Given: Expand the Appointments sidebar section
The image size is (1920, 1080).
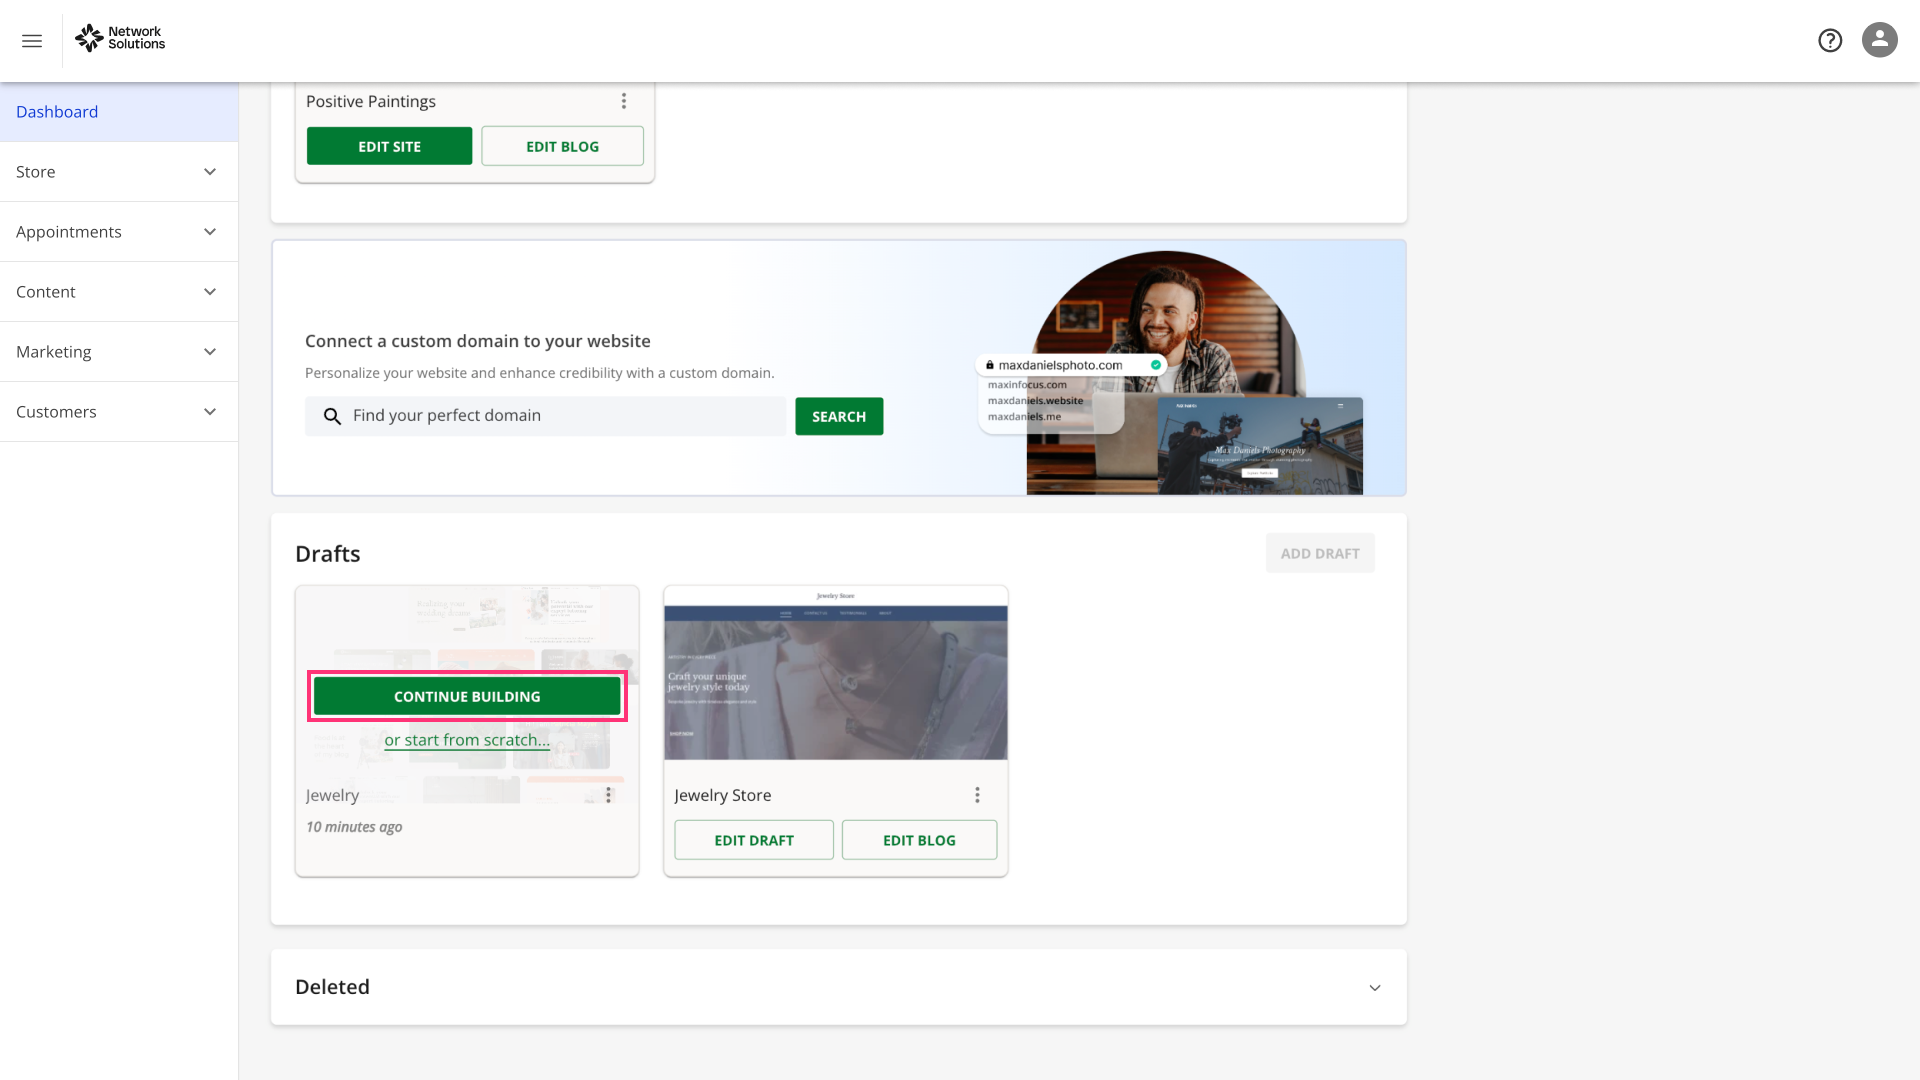Looking at the screenshot, I should 118,232.
